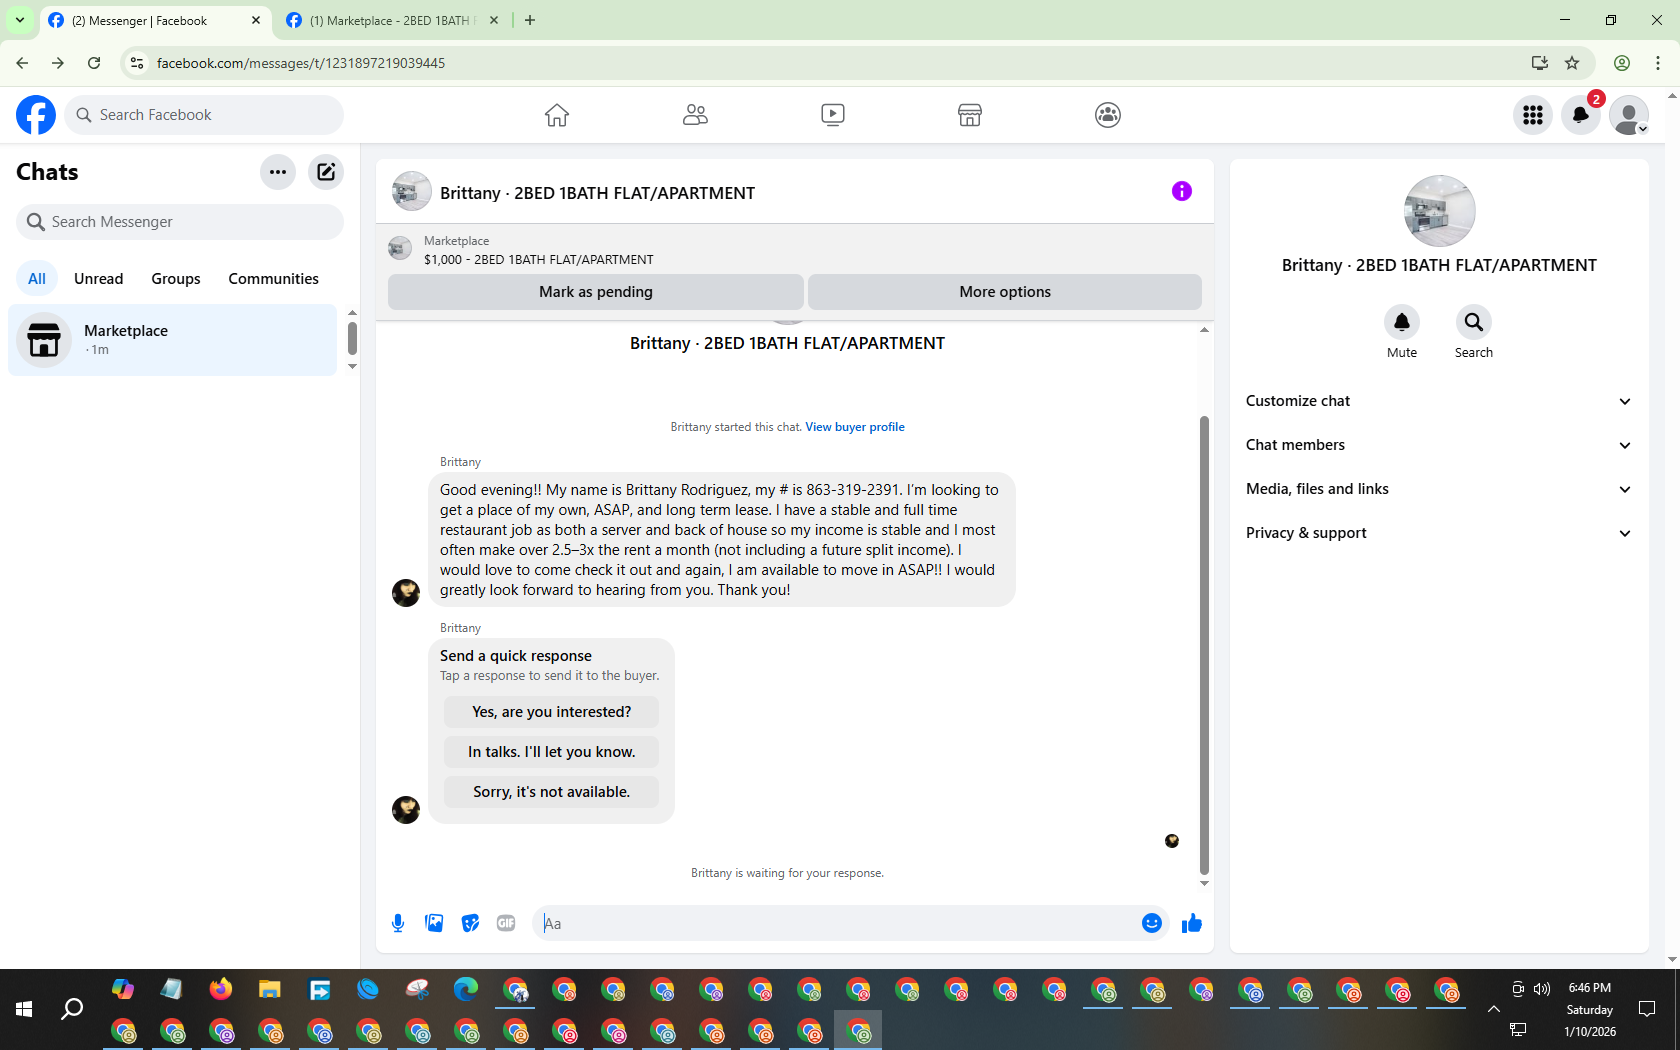Image resolution: width=1680 pixels, height=1050 pixels.
Task: Select the Groups chats filter
Action: (x=176, y=279)
